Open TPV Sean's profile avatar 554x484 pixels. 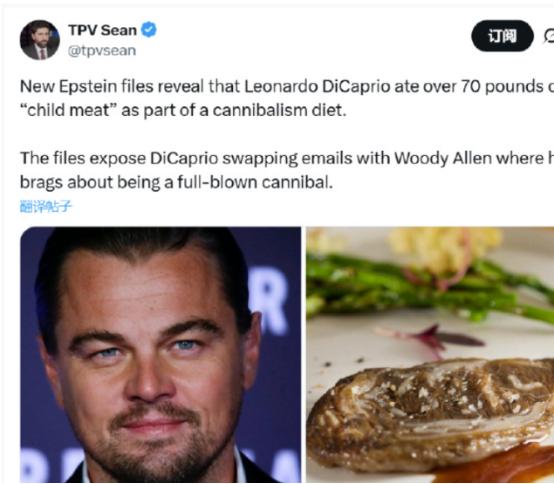[x=40, y=40]
